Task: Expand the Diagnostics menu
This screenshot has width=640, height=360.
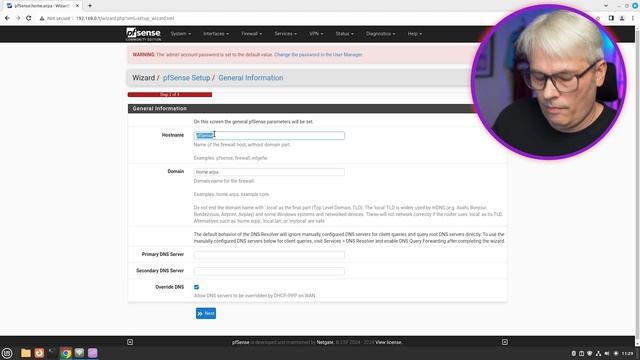Action: click(380, 34)
